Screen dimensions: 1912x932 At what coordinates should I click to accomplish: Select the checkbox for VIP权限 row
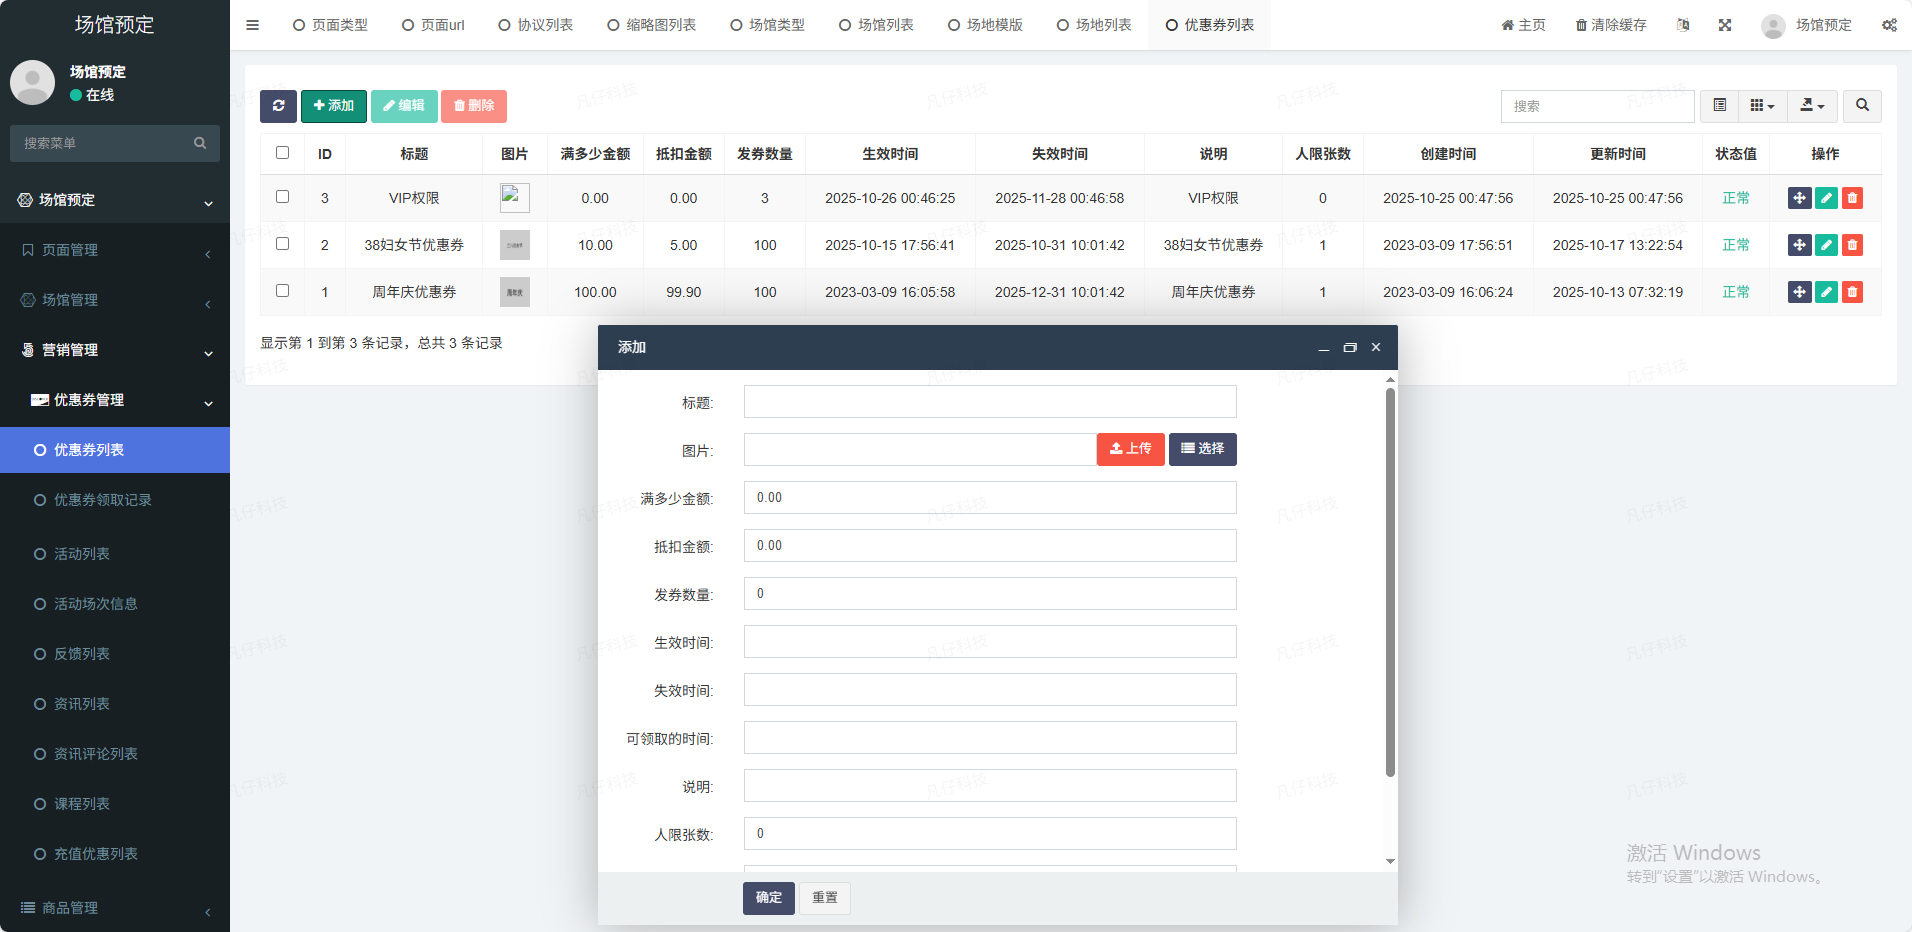point(282,197)
